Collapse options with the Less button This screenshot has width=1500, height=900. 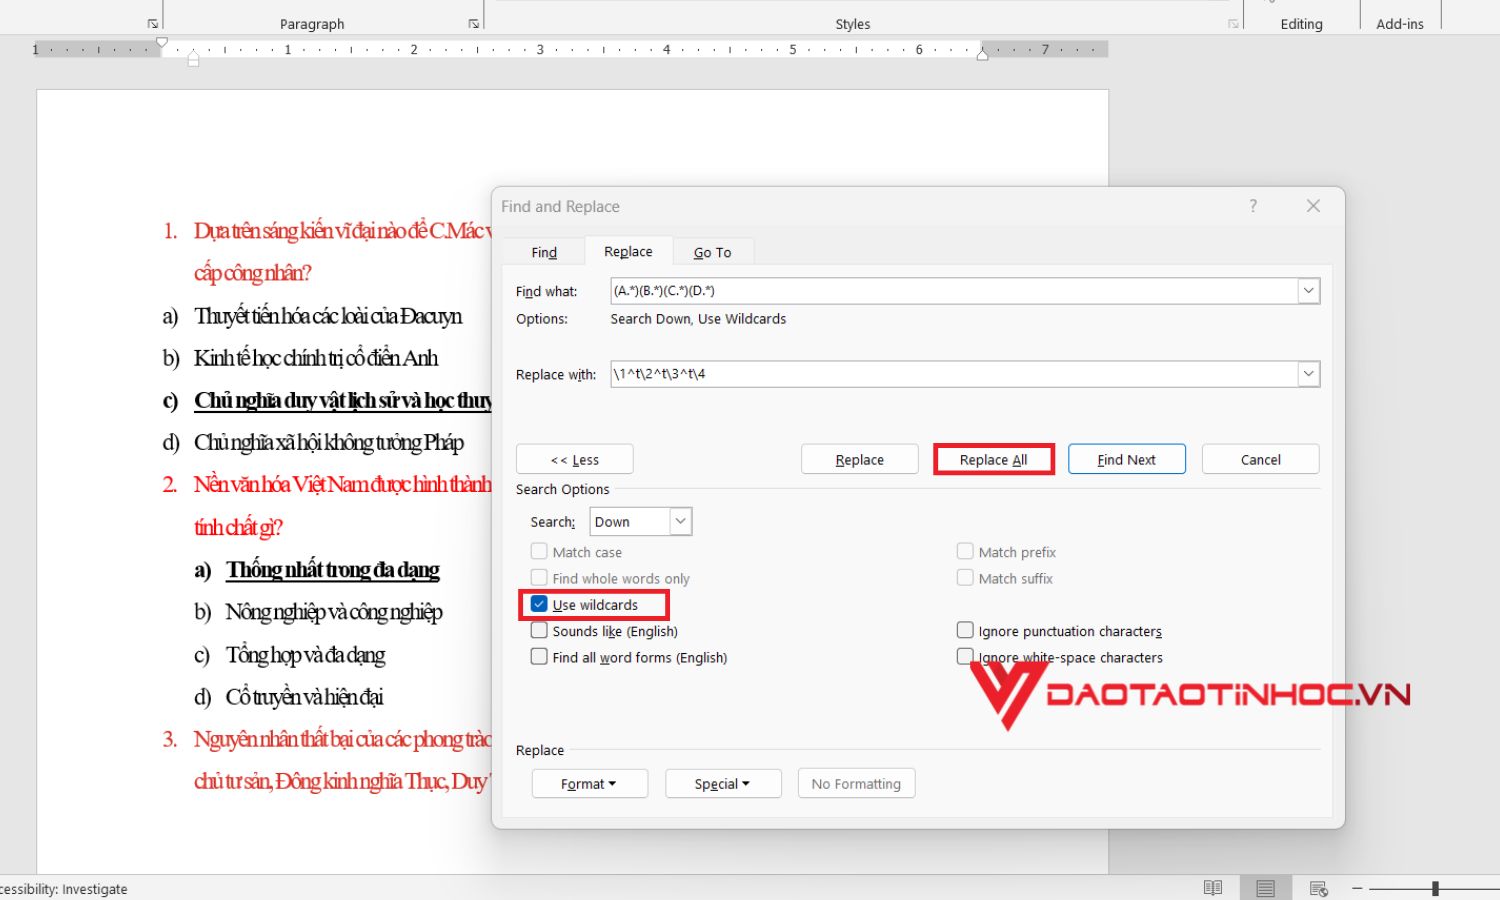coord(575,460)
